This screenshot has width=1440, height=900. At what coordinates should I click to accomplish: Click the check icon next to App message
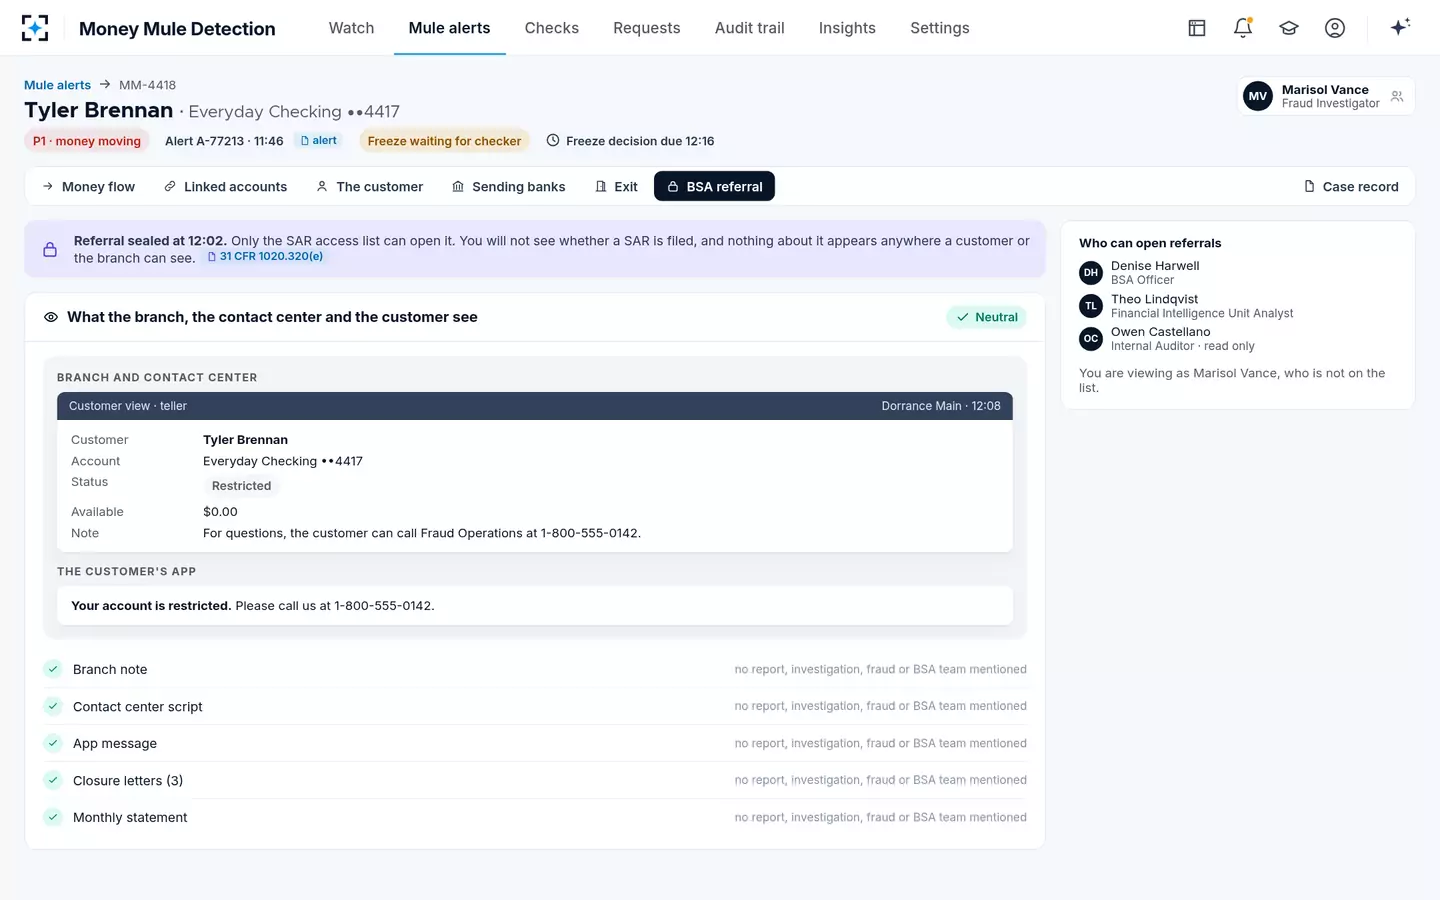click(53, 743)
